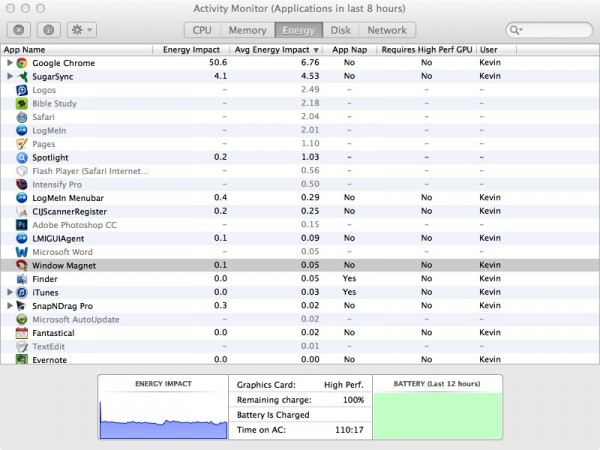
Task: Click the Flash Player plugin icon
Action: [x=22, y=171]
